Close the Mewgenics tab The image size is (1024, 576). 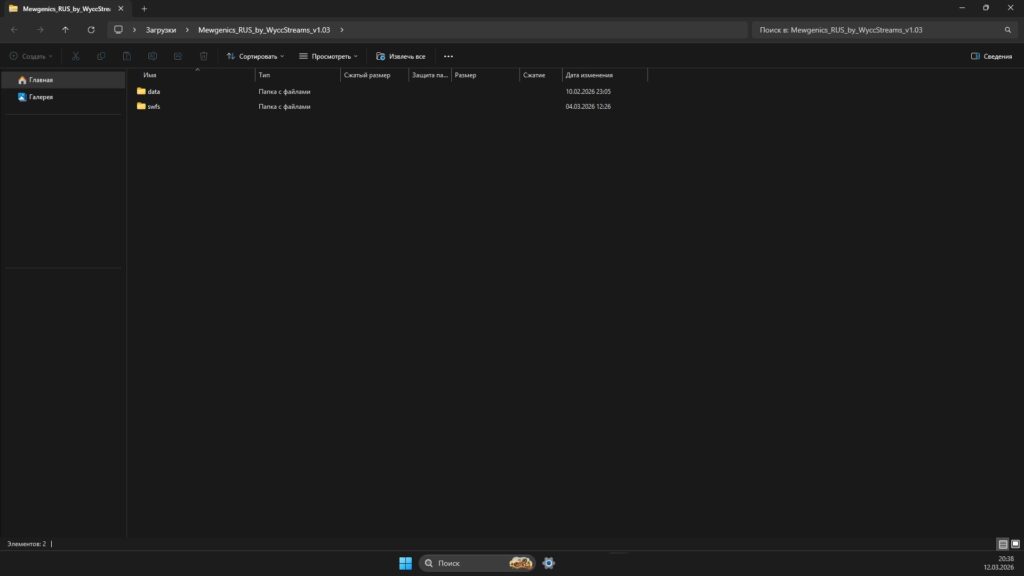tap(121, 9)
